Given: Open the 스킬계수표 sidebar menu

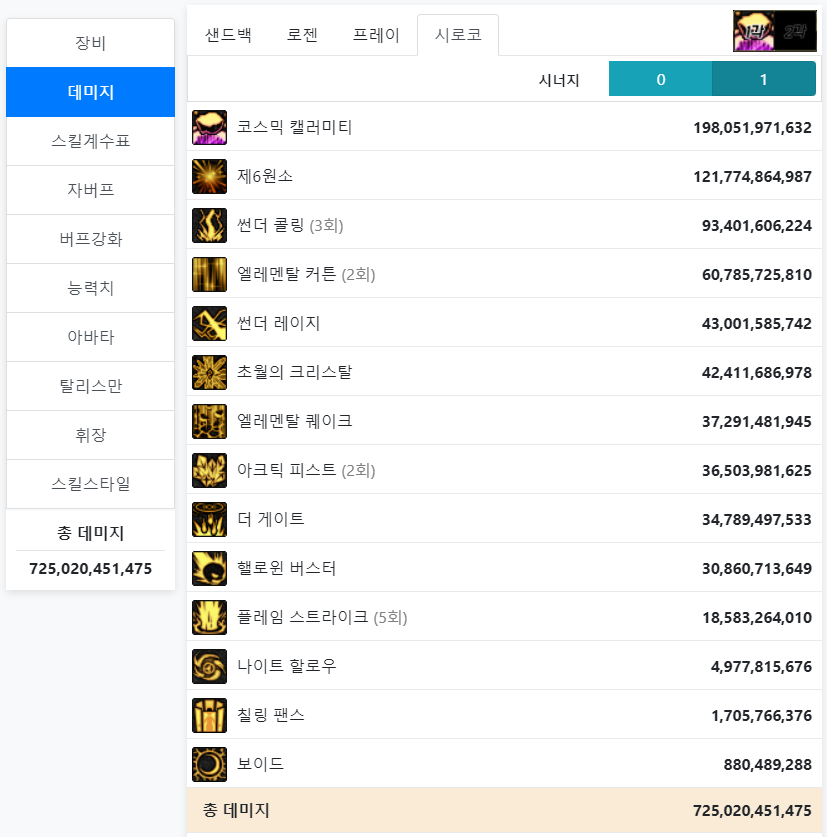Looking at the screenshot, I should tap(90, 141).
